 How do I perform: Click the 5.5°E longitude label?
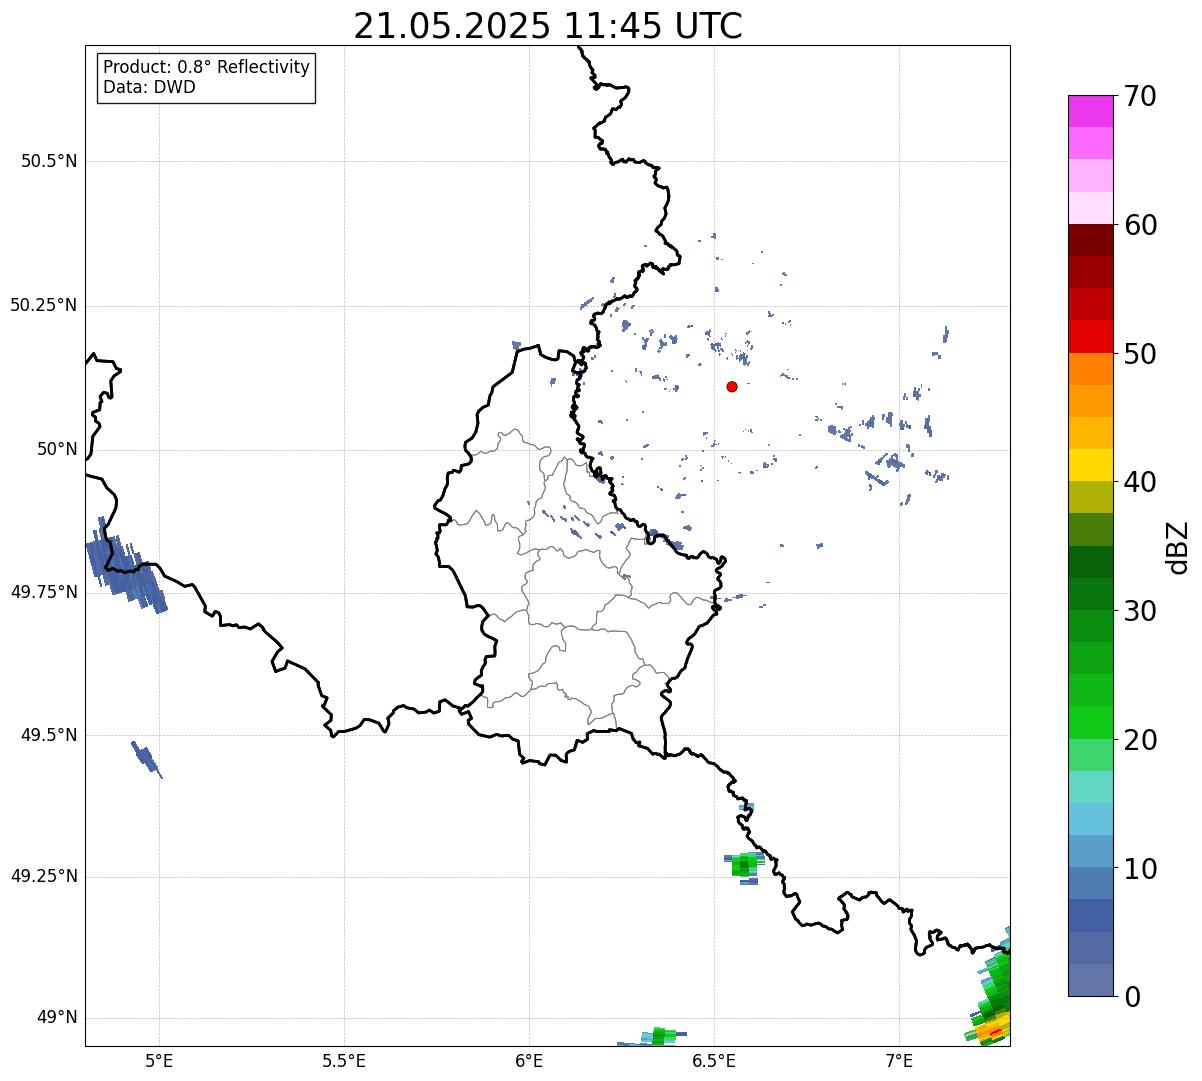tap(344, 1061)
